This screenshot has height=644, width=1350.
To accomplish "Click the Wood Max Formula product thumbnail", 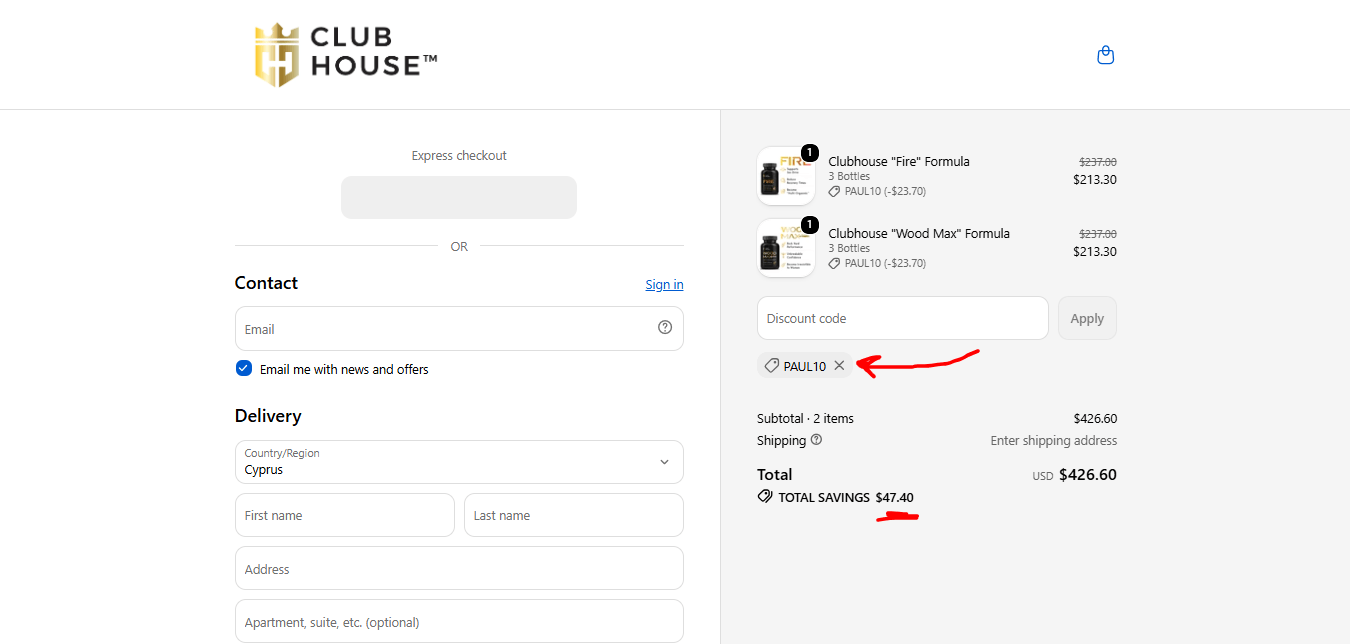I will coord(786,248).
